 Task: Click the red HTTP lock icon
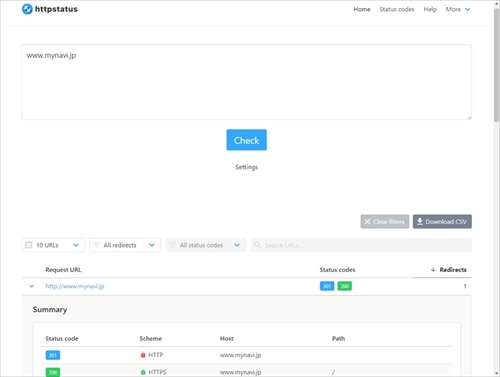143,355
